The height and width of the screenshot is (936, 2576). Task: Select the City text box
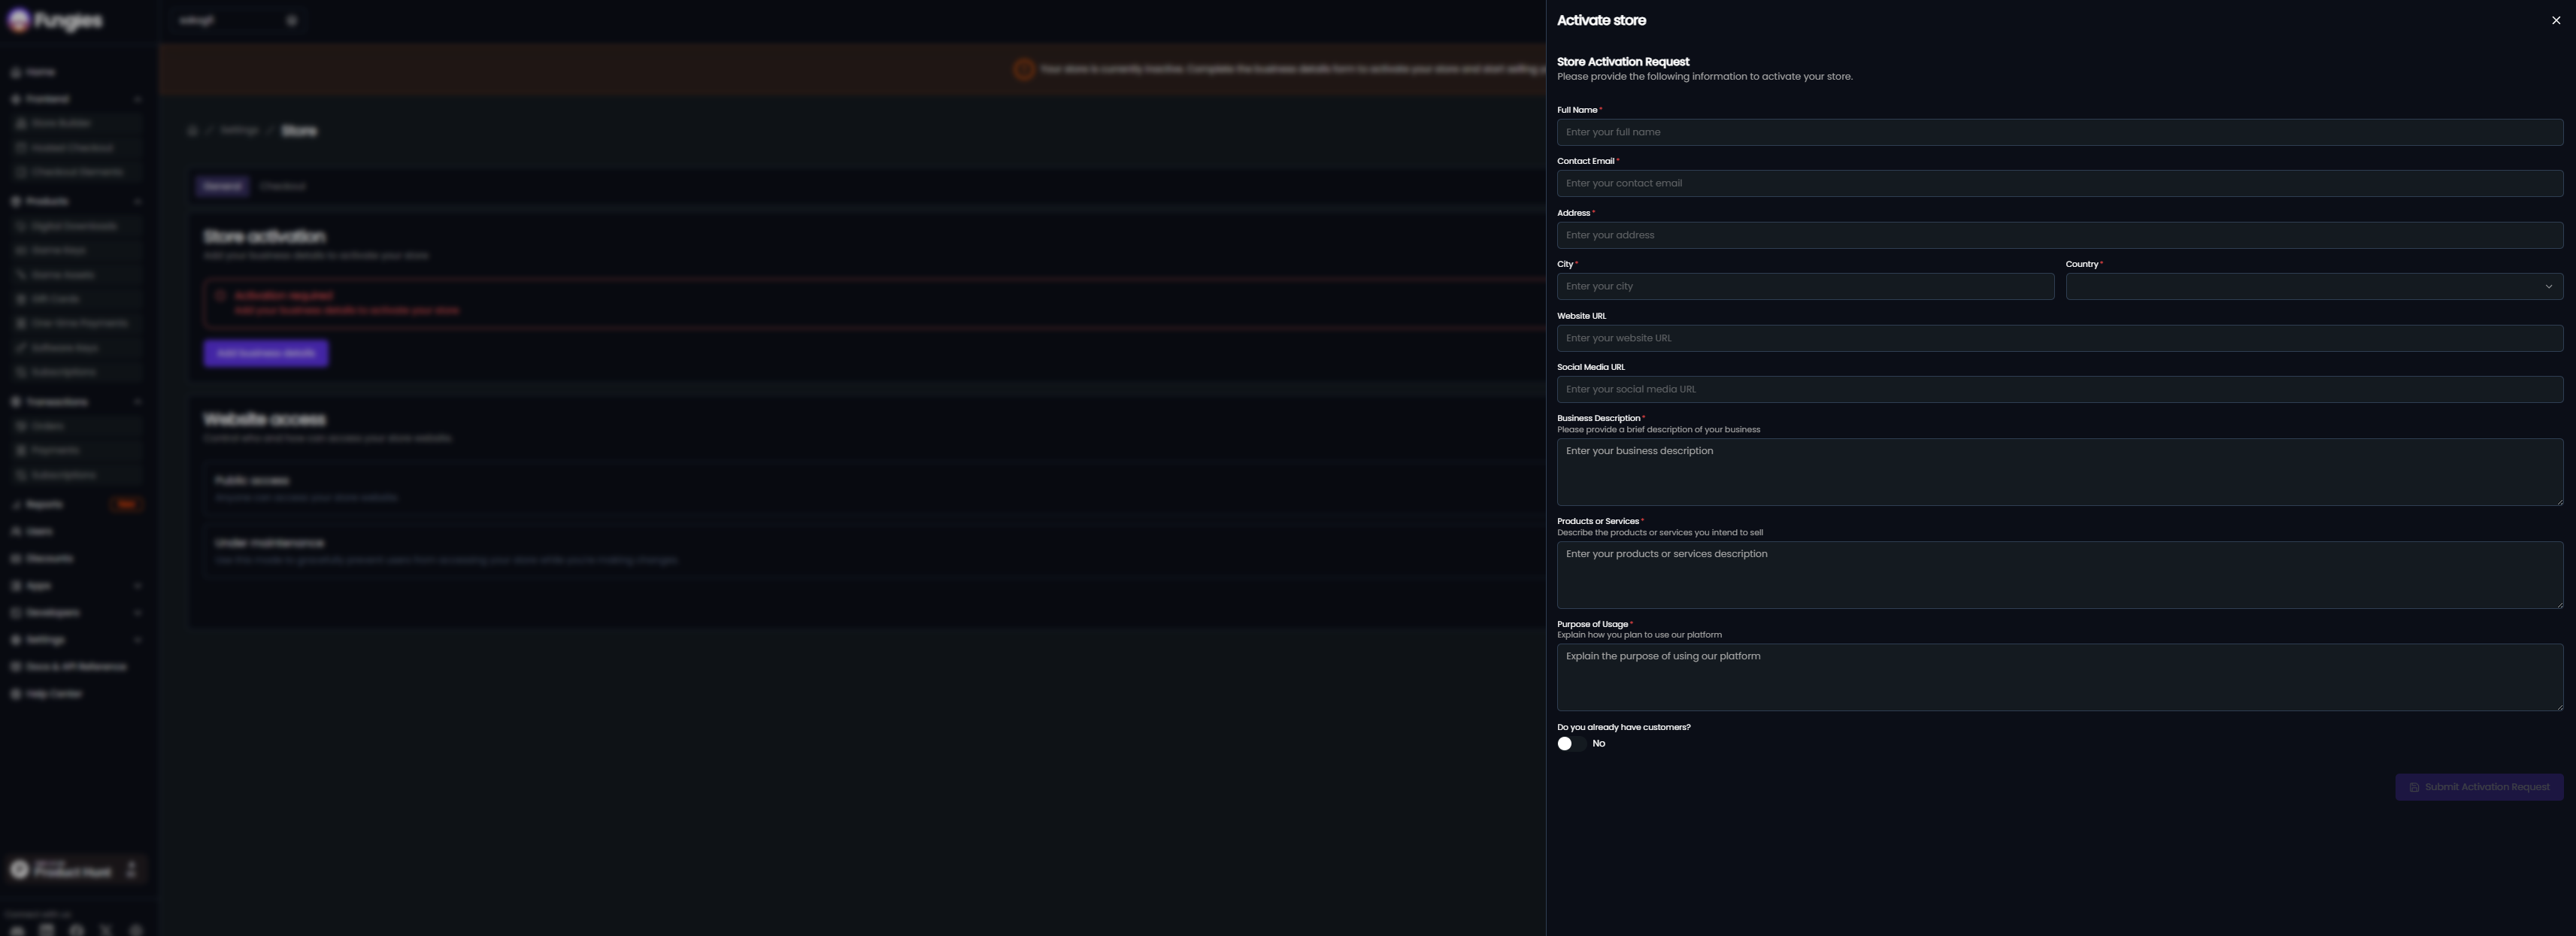click(1804, 286)
